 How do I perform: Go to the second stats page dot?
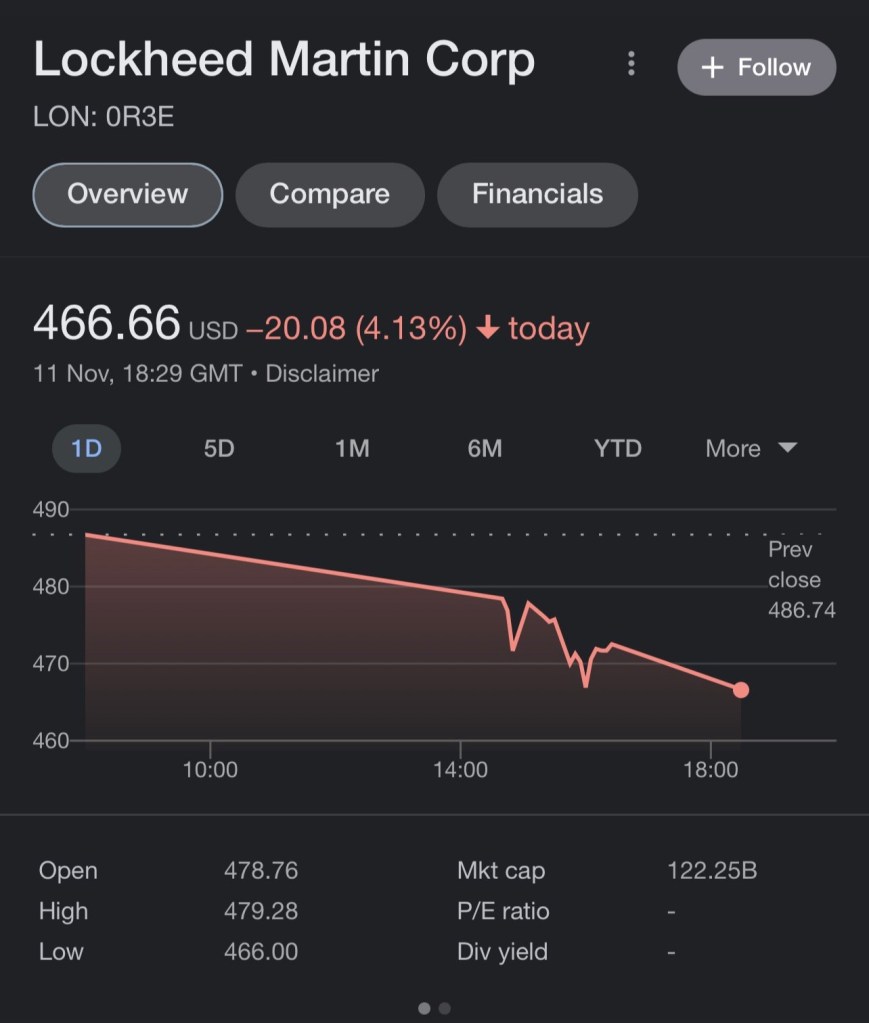point(445,1009)
